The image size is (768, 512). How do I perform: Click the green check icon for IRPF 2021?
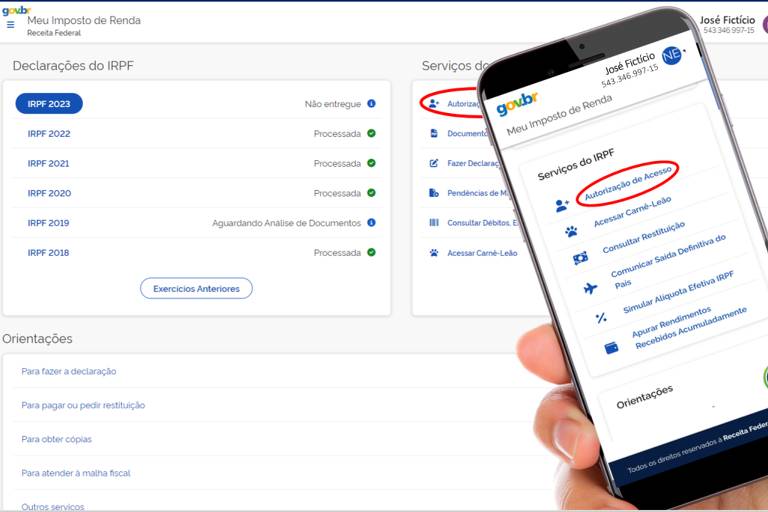(371, 163)
